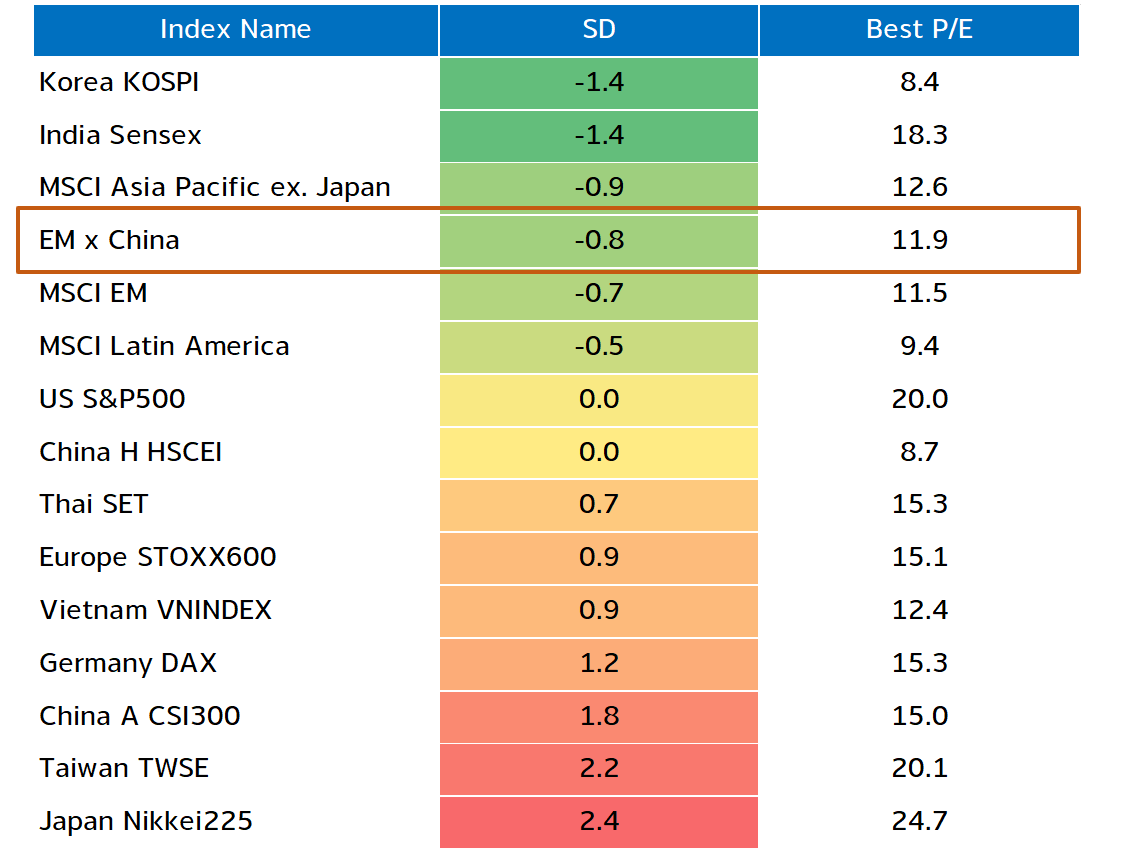Image resolution: width=1134 pixels, height=865 pixels.
Task: Select Europe STOXX600 row label
Action: [x=158, y=558]
